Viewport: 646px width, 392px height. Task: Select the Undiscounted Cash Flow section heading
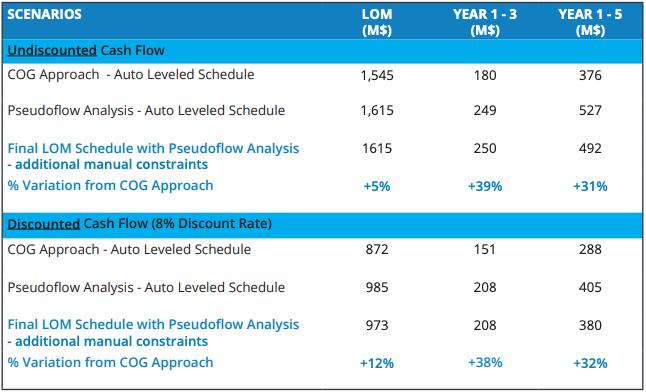pos(86,50)
